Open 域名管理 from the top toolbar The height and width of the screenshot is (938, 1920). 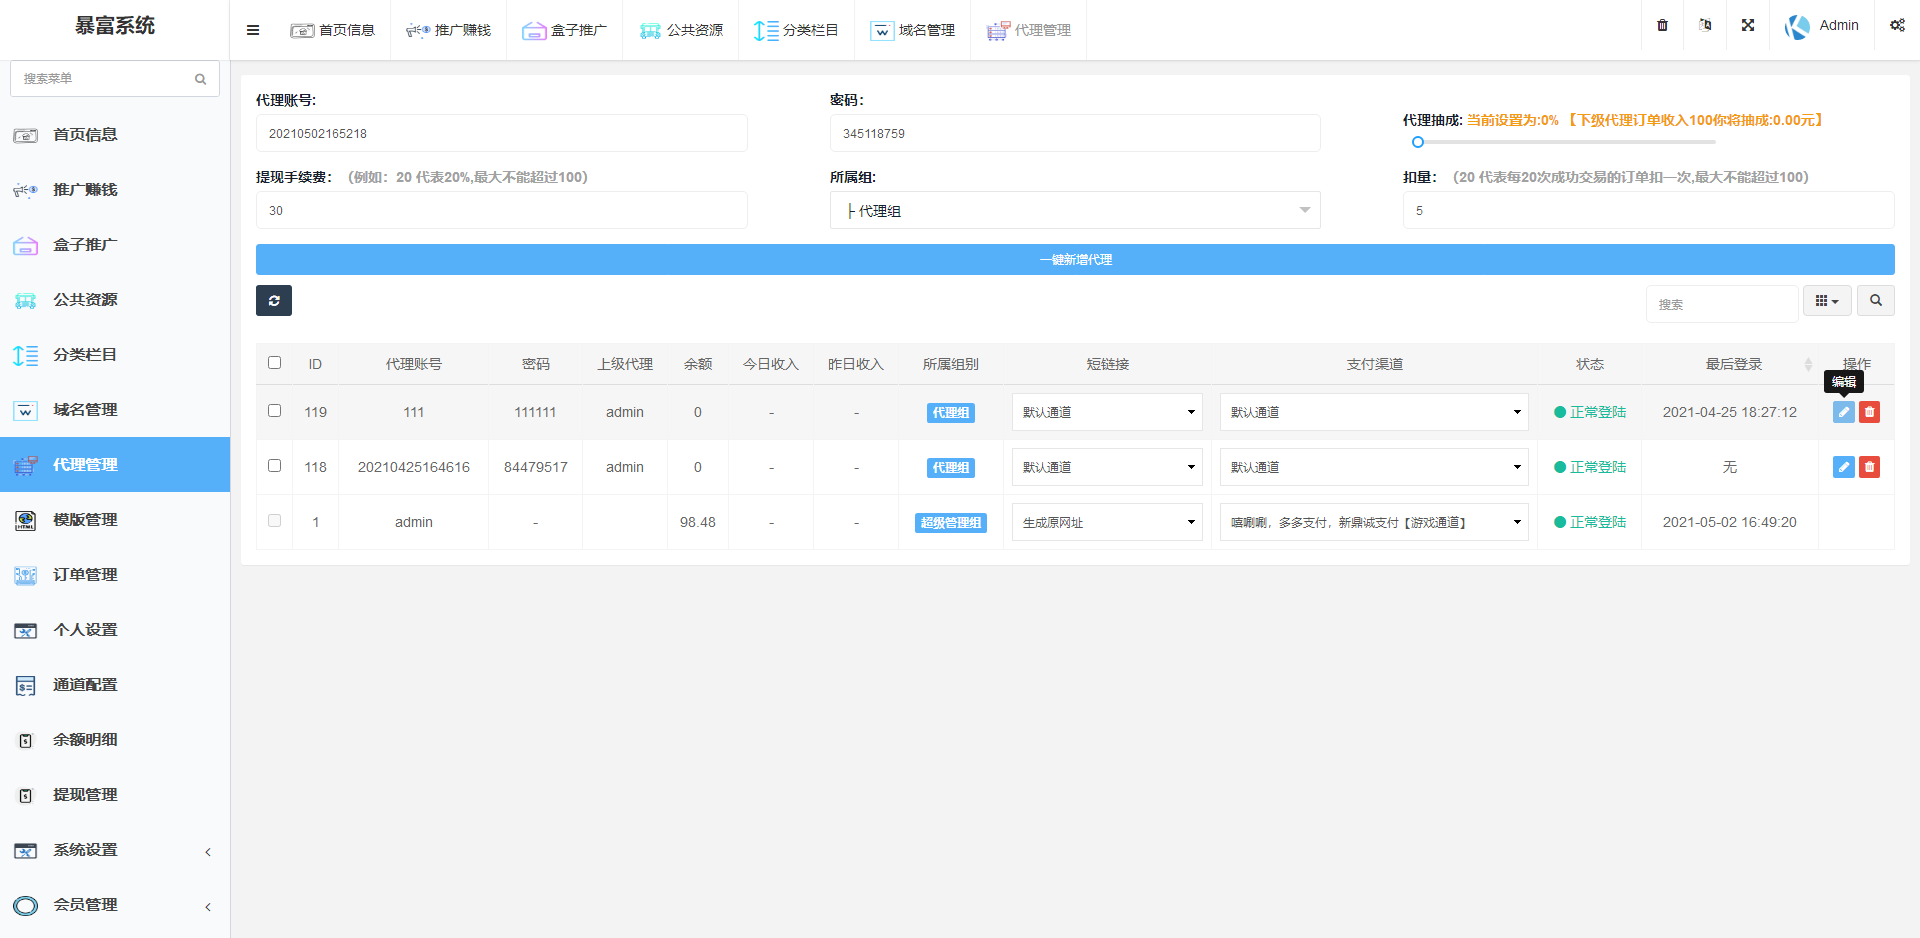click(912, 30)
